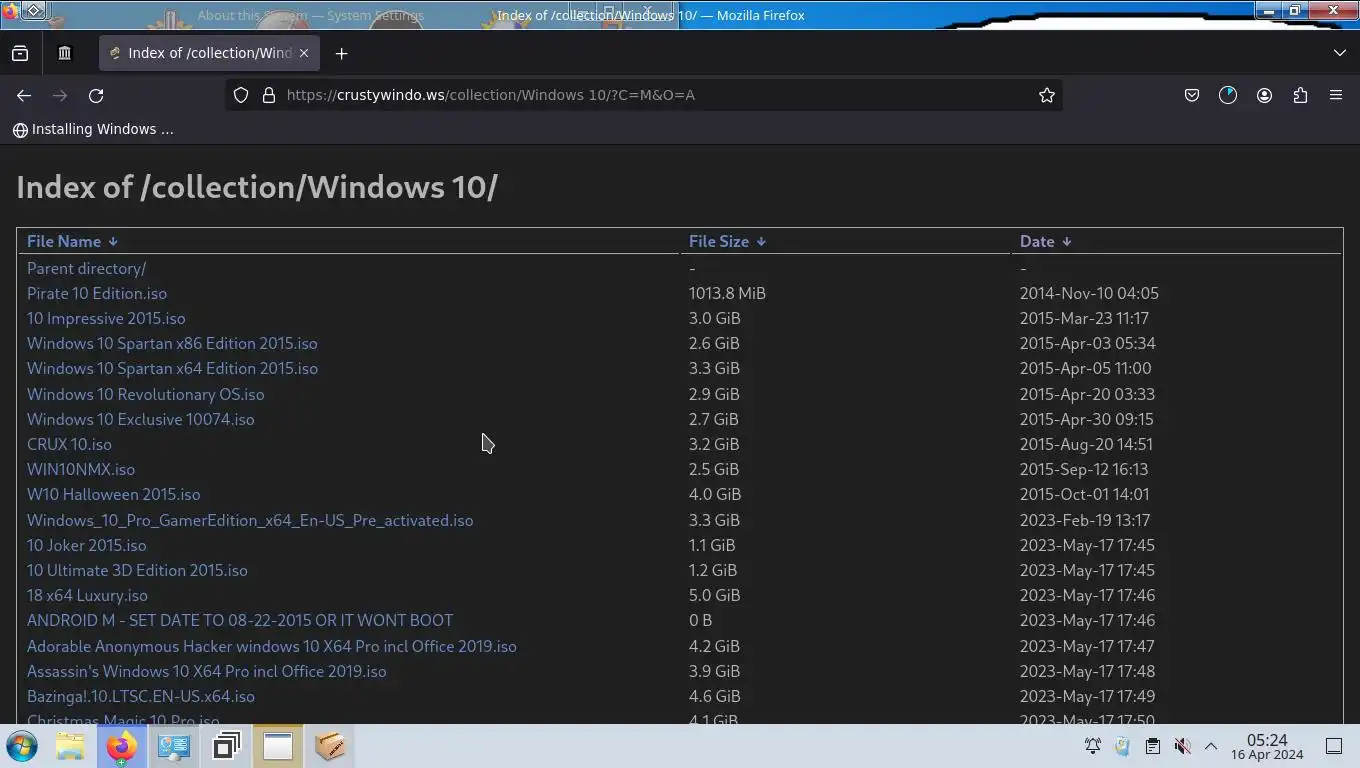
Task: Open the Start menu orb
Action: point(22,746)
